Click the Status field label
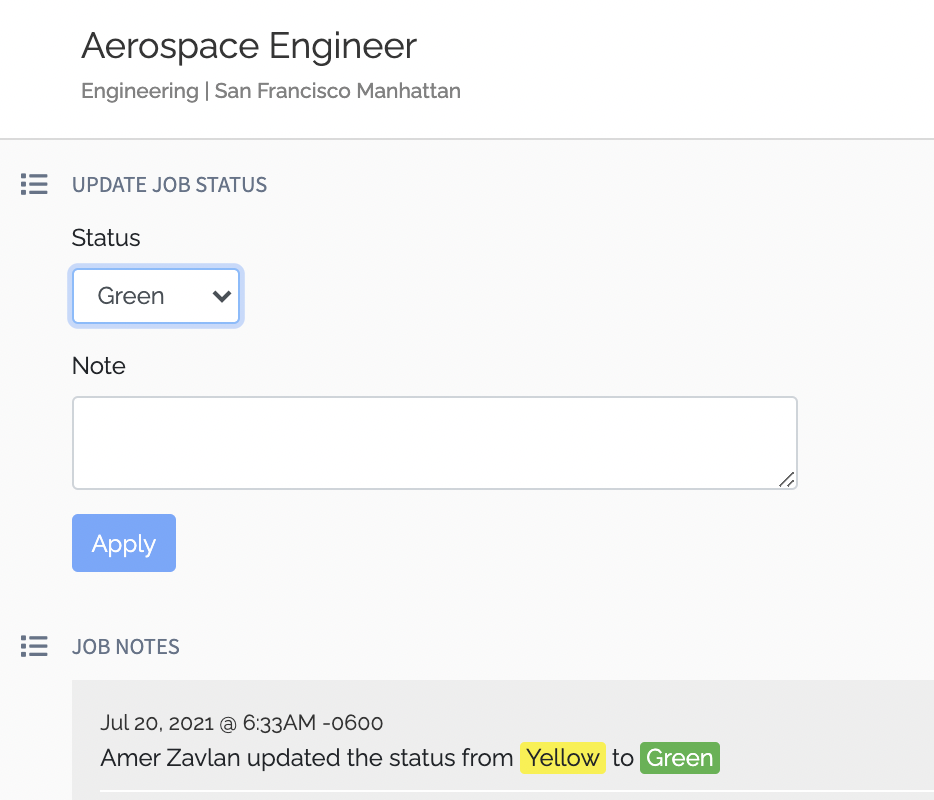Screen dimensions: 934x800 coord(106,238)
